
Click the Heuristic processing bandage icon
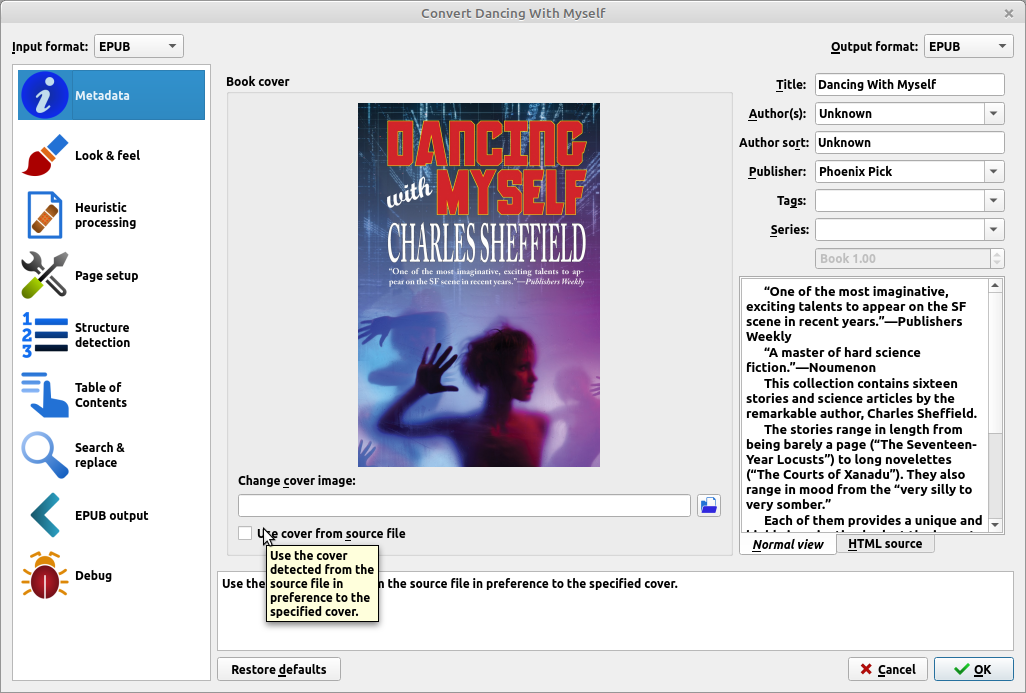tap(44, 215)
